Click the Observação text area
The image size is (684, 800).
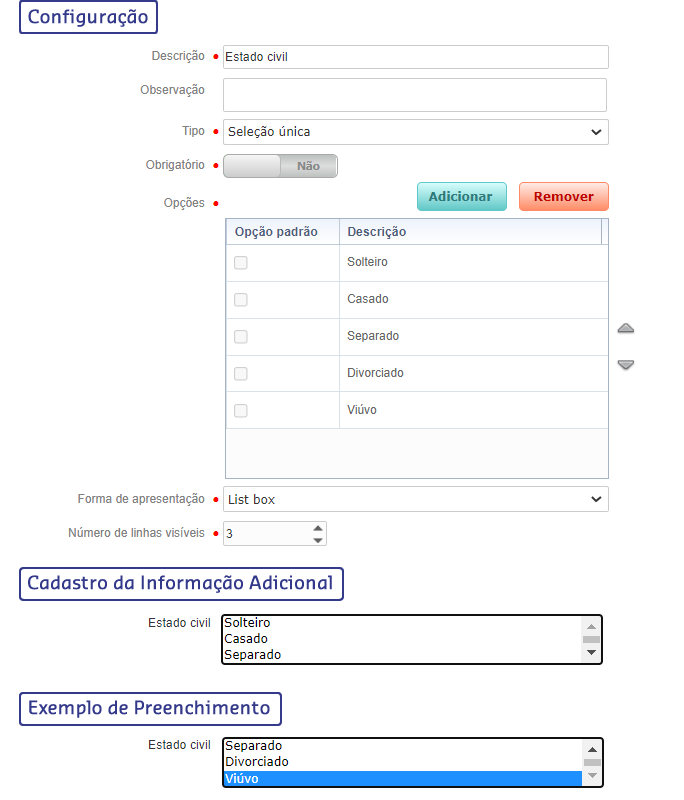415,95
